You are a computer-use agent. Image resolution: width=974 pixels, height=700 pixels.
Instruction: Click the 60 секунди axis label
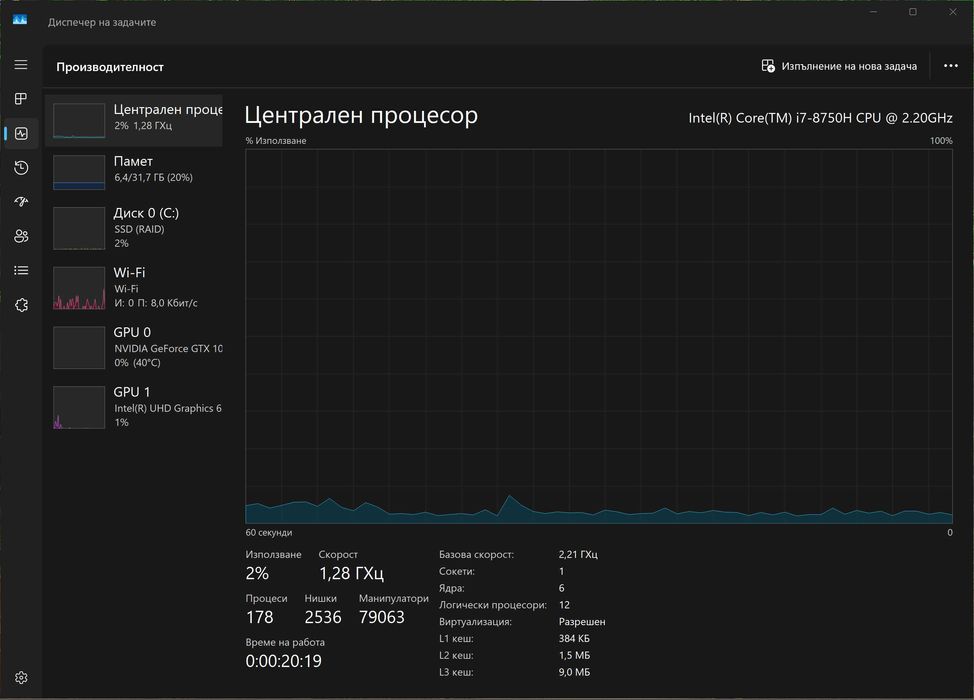point(268,532)
